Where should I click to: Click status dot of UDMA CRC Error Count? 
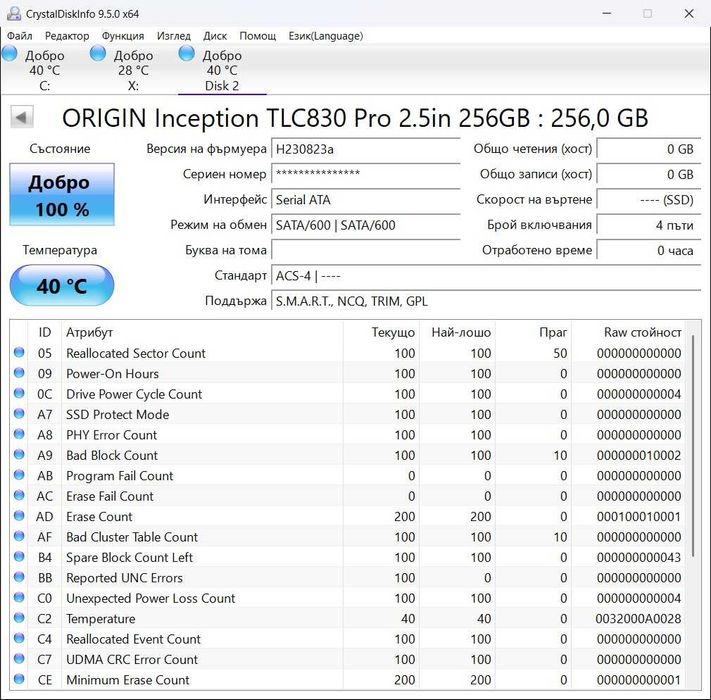[x=19, y=658]
